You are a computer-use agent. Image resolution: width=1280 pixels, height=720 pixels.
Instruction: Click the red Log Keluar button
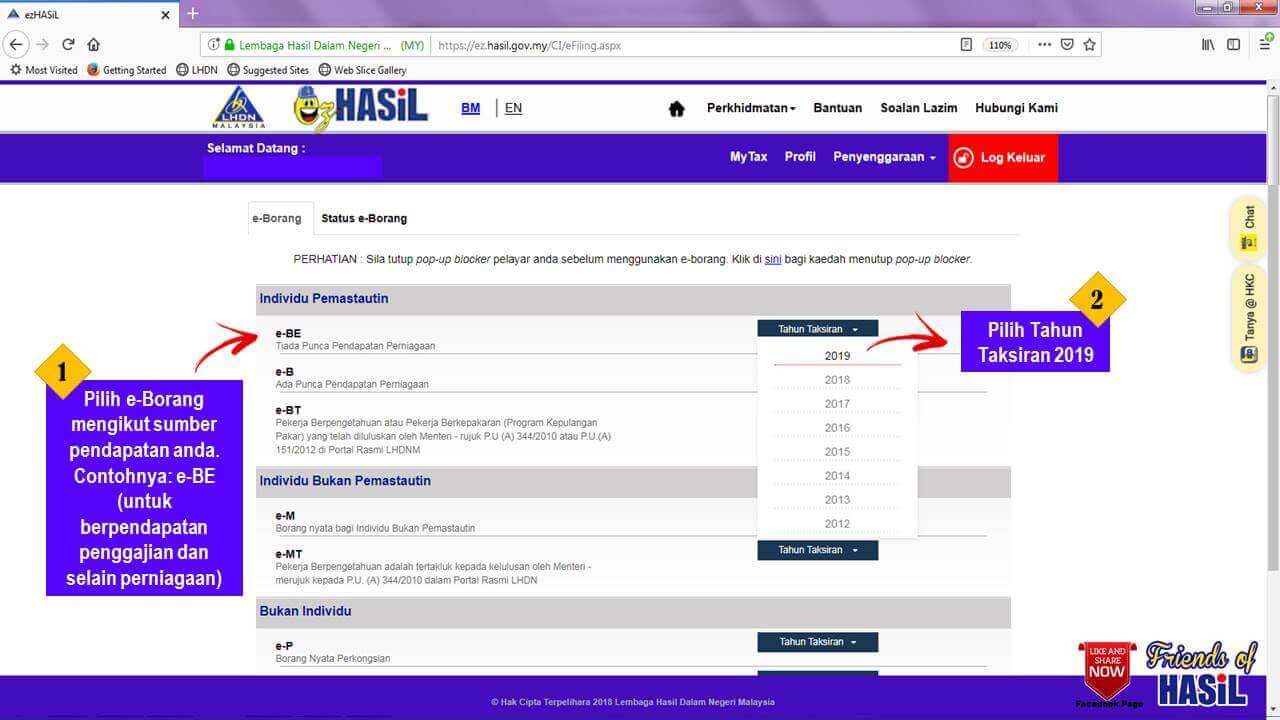pos(1003,158)
